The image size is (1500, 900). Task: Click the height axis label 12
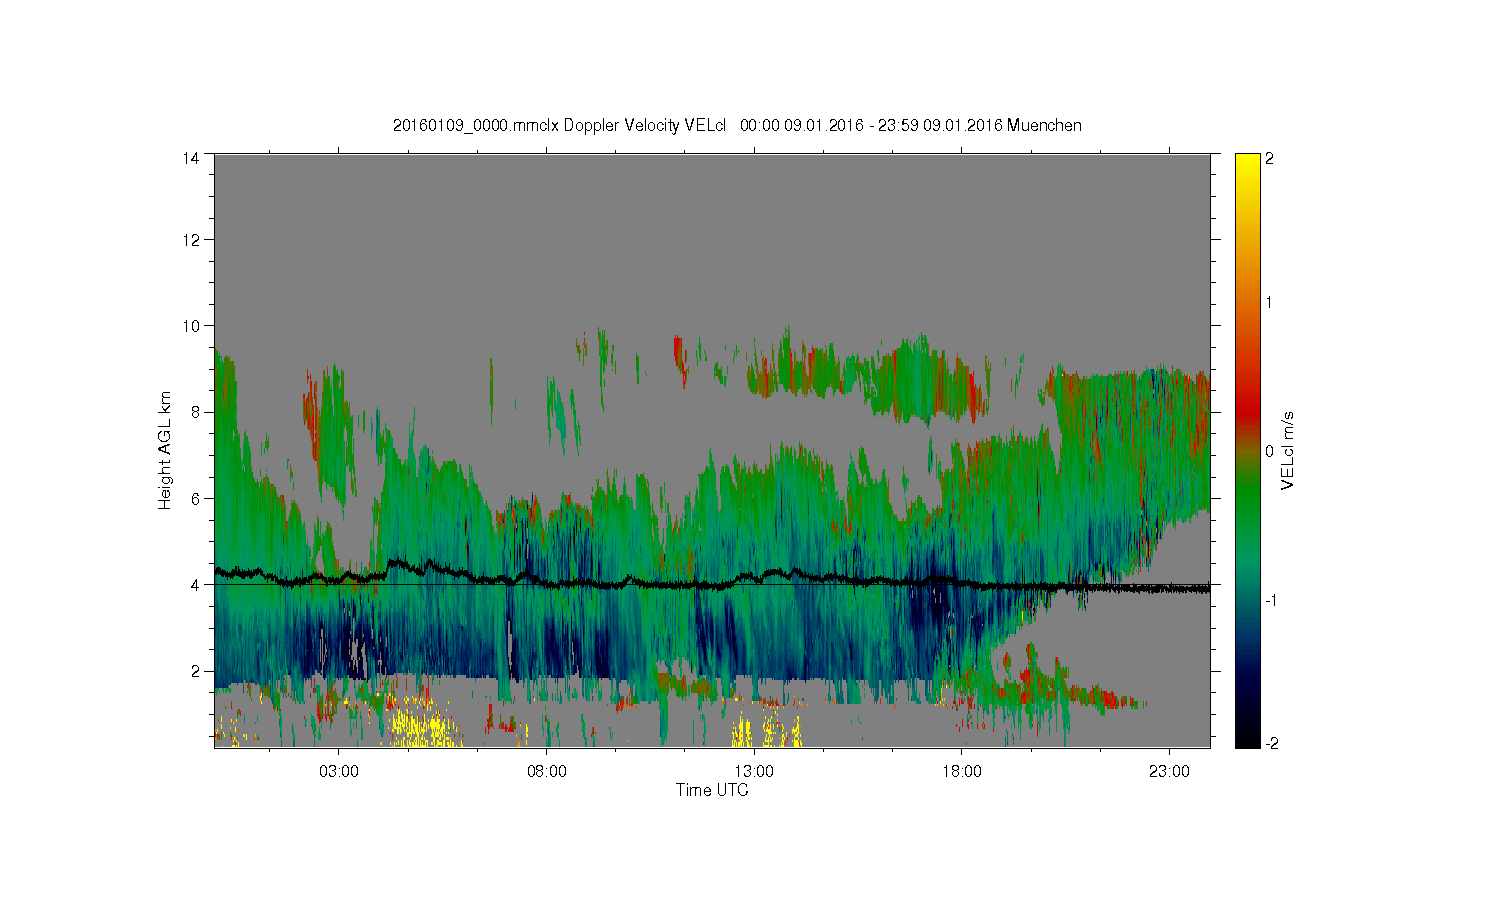coord(190,240)
